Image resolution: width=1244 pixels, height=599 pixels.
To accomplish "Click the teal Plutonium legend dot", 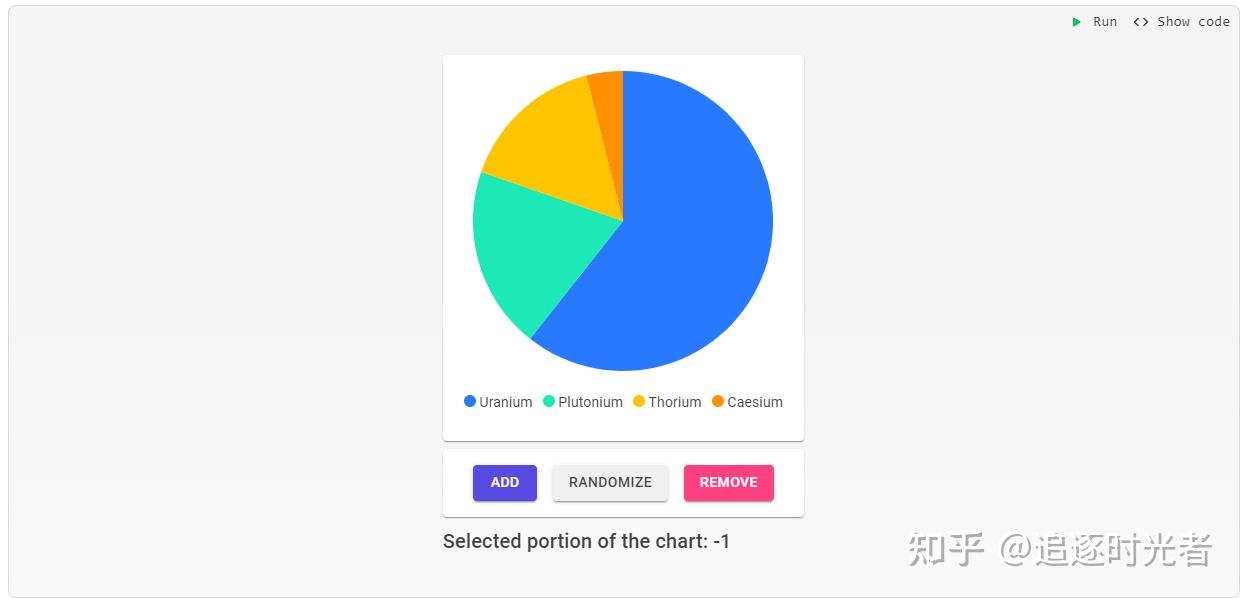I will (549, 401).
